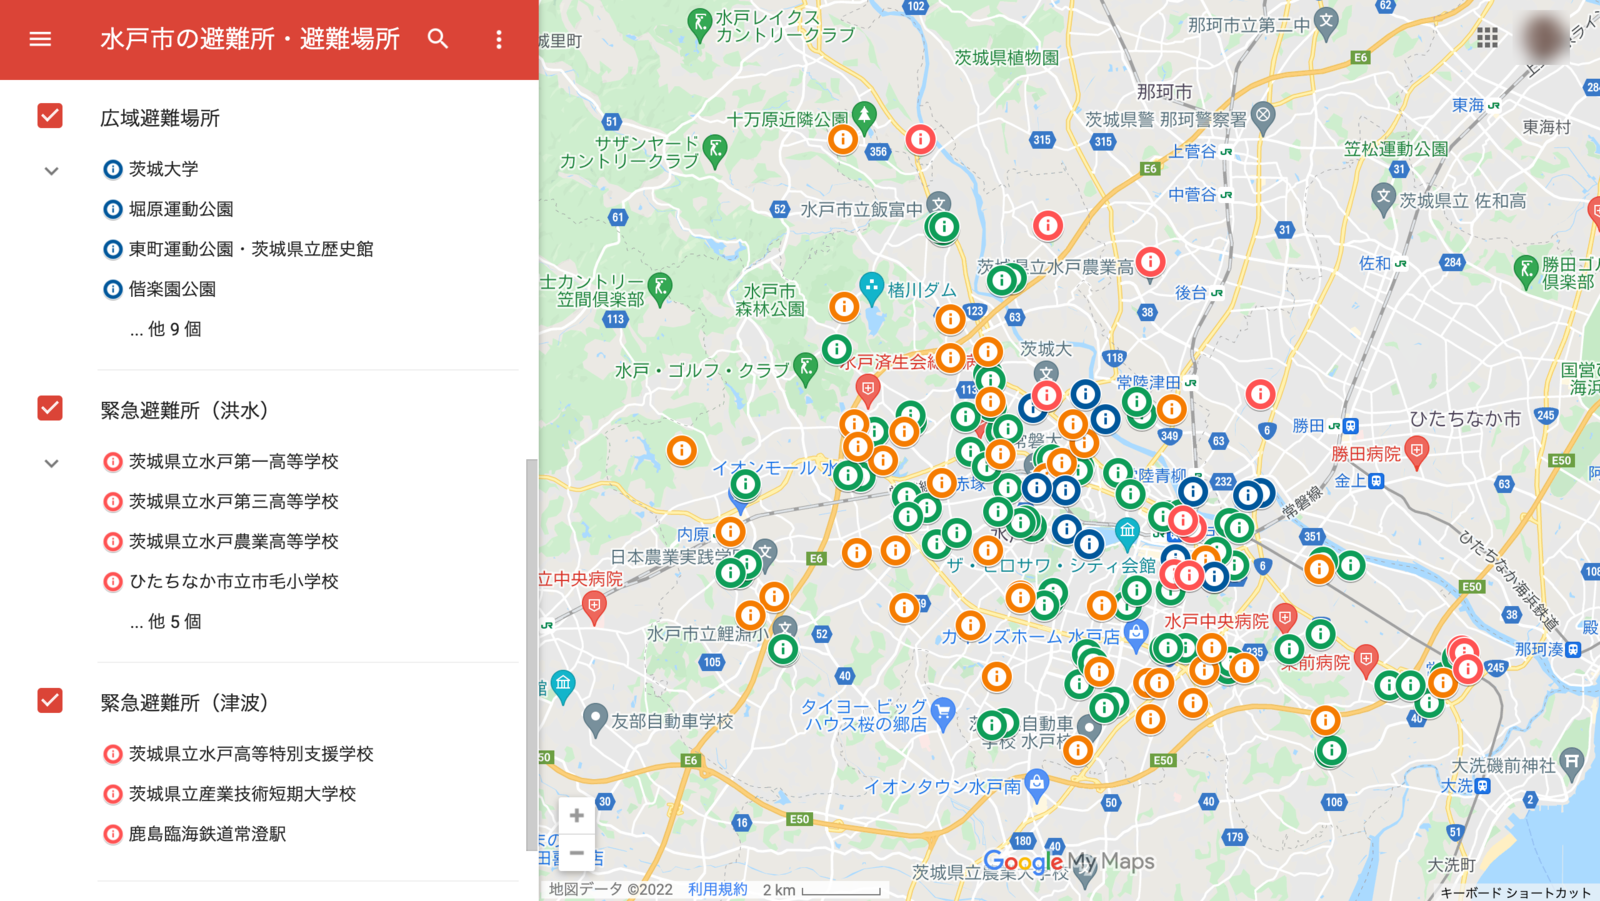Open the hamburger menu

tap(40, 39)
